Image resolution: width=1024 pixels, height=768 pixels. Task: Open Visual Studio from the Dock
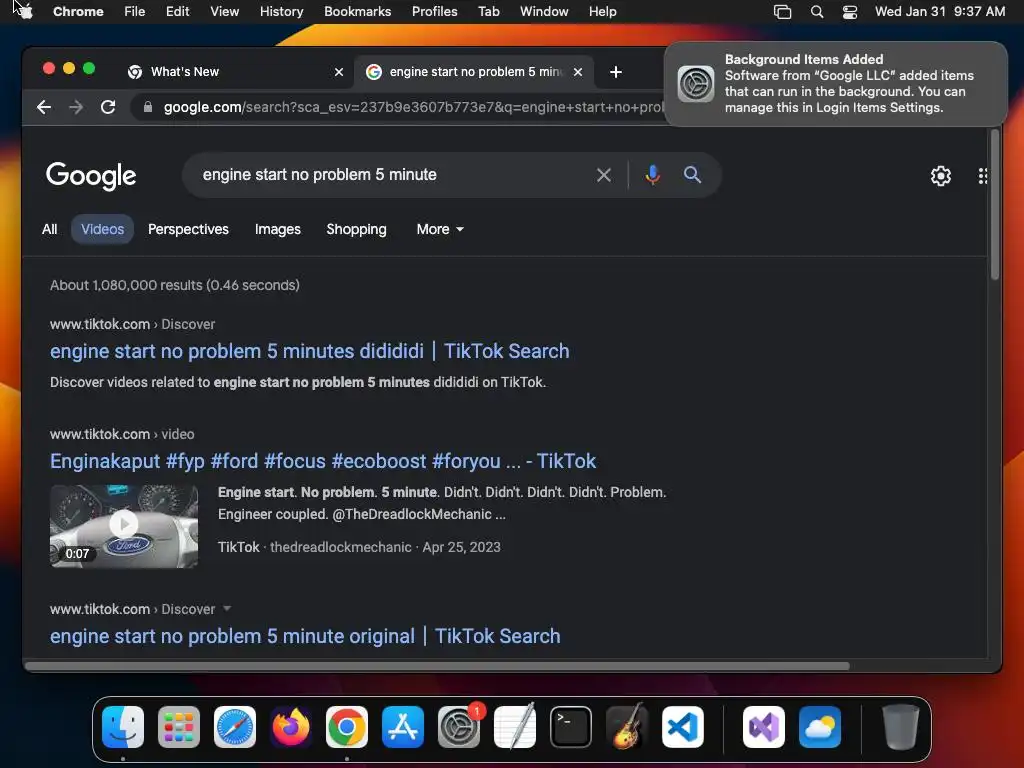point(764,727)
